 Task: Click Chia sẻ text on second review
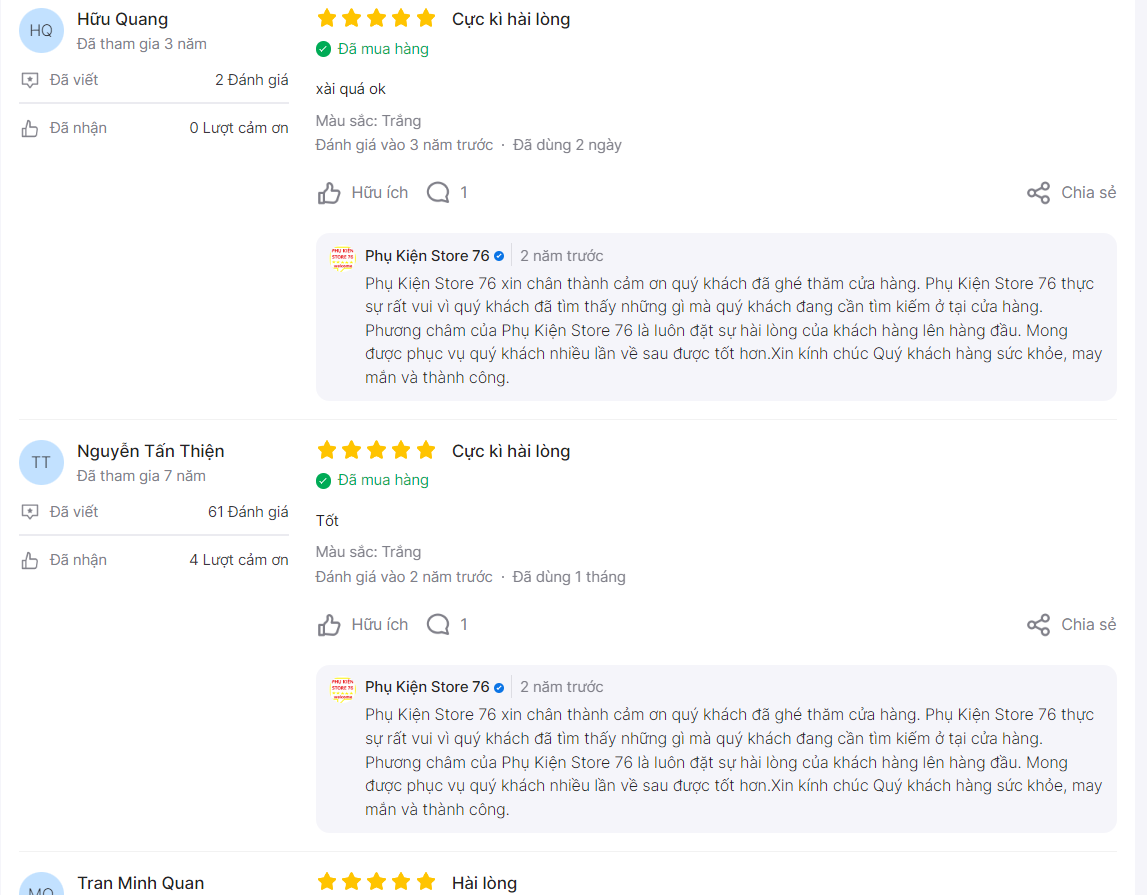point(1088,624)
